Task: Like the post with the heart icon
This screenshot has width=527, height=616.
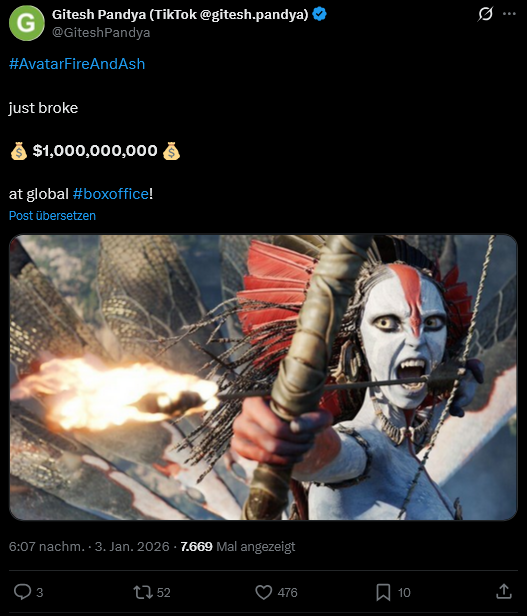Action: coord(263,592)
